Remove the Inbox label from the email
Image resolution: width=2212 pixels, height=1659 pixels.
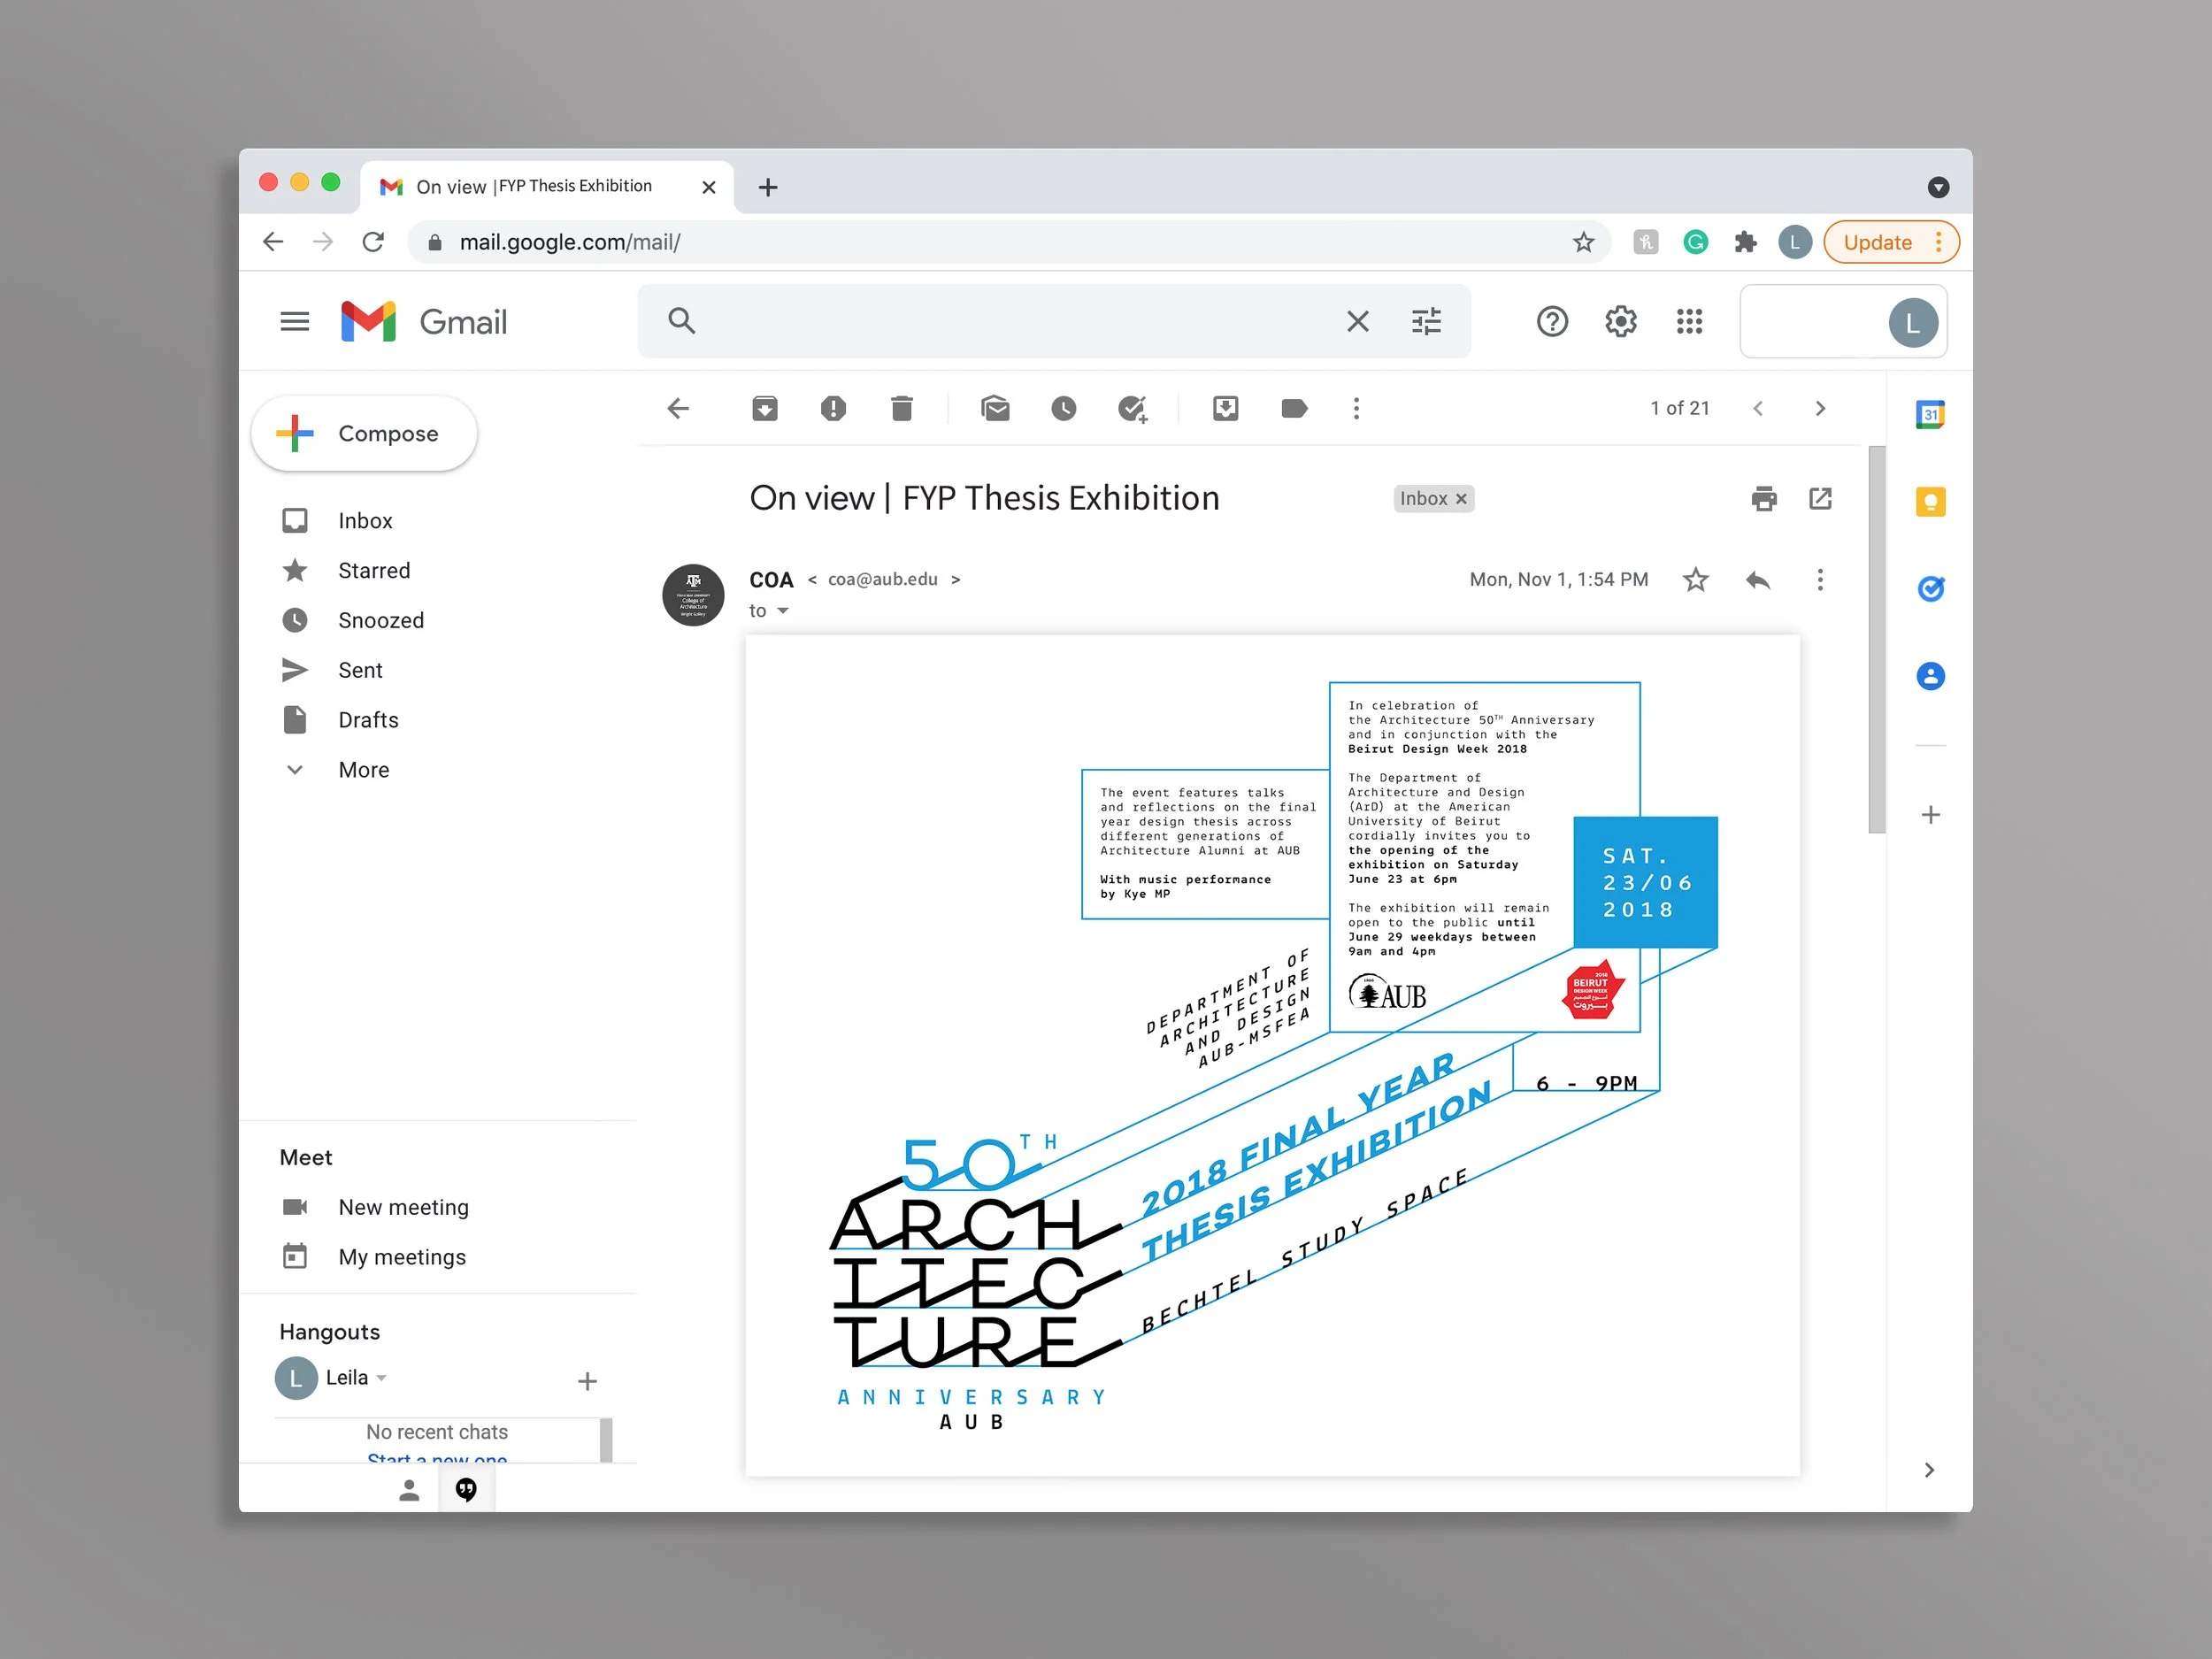[1461, 499]
